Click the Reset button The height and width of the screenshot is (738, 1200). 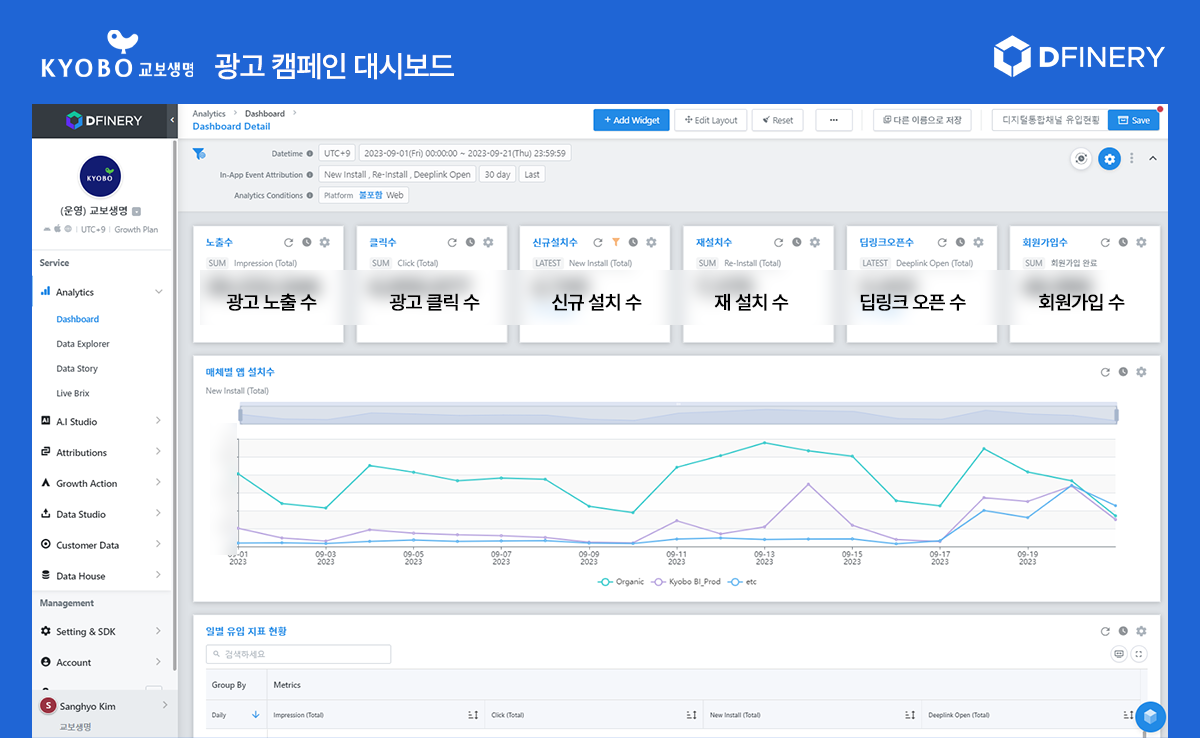pyautogui.click(x=777, y=120)
